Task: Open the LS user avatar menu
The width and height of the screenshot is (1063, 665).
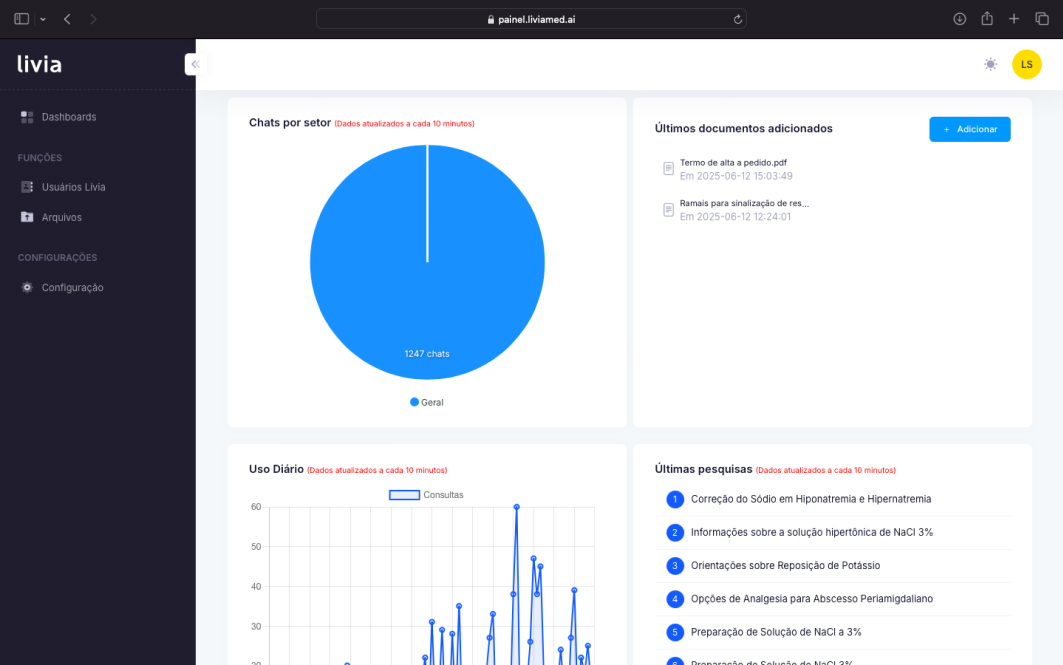Action: pyautogui.click(x=1026, y=64)
